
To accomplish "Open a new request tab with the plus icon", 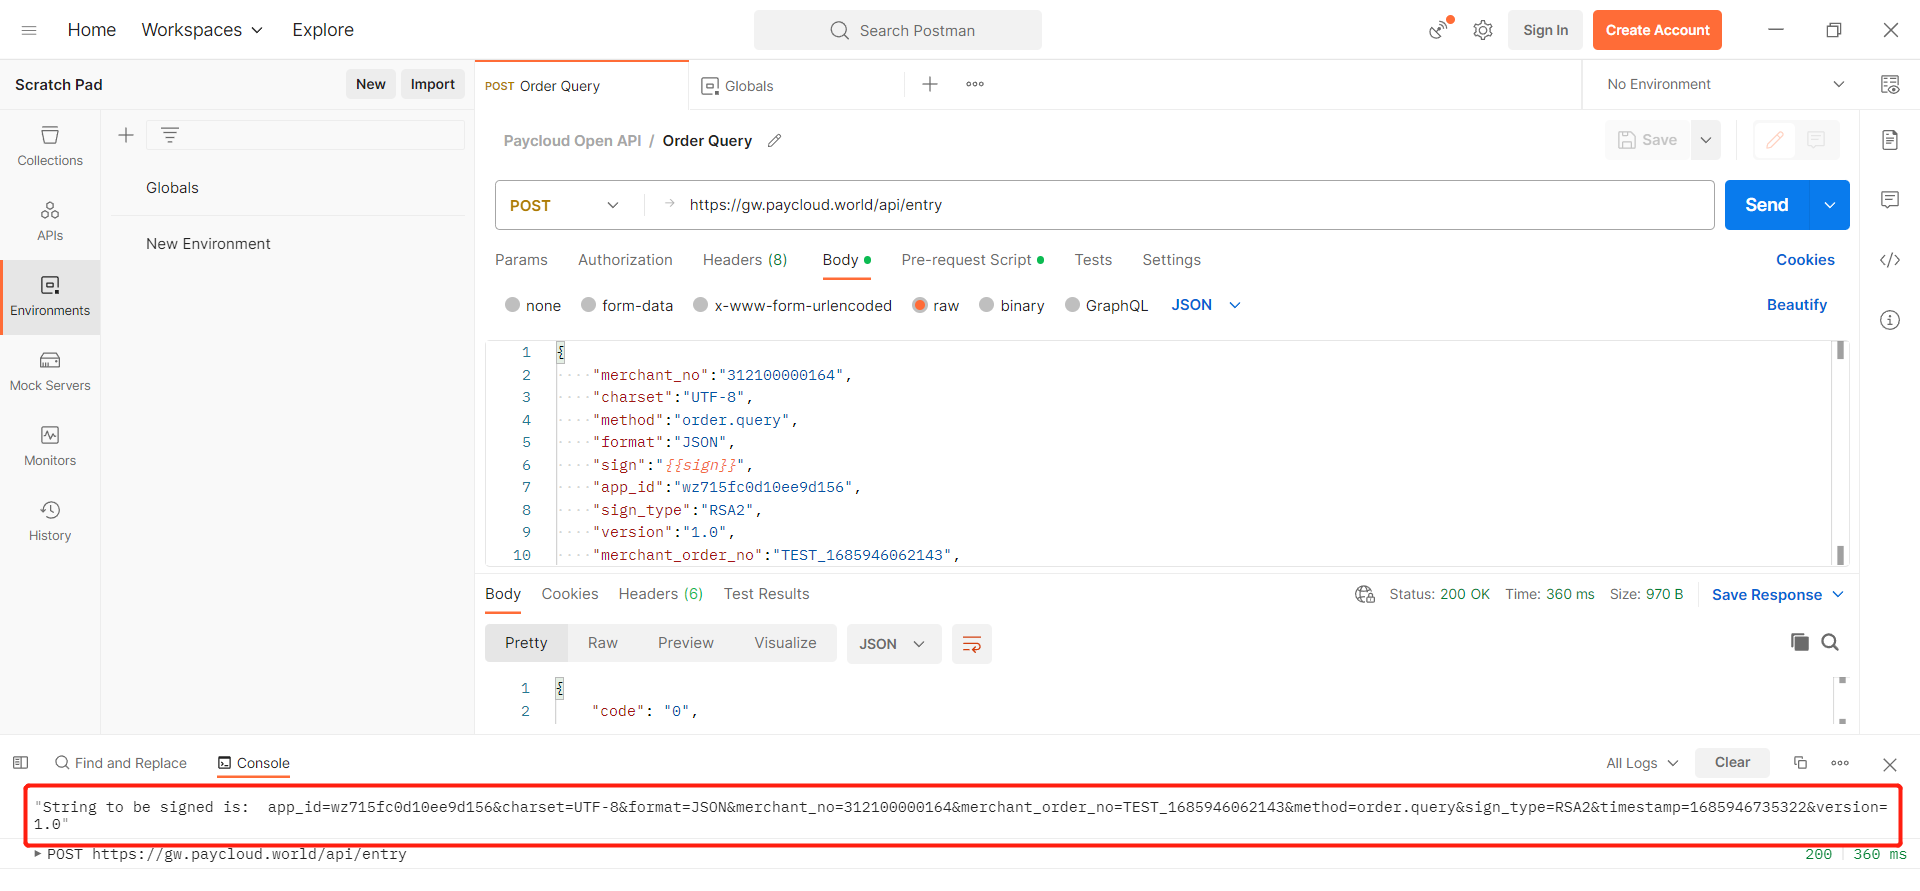I will pyautogui.click(x=930, y=84).
